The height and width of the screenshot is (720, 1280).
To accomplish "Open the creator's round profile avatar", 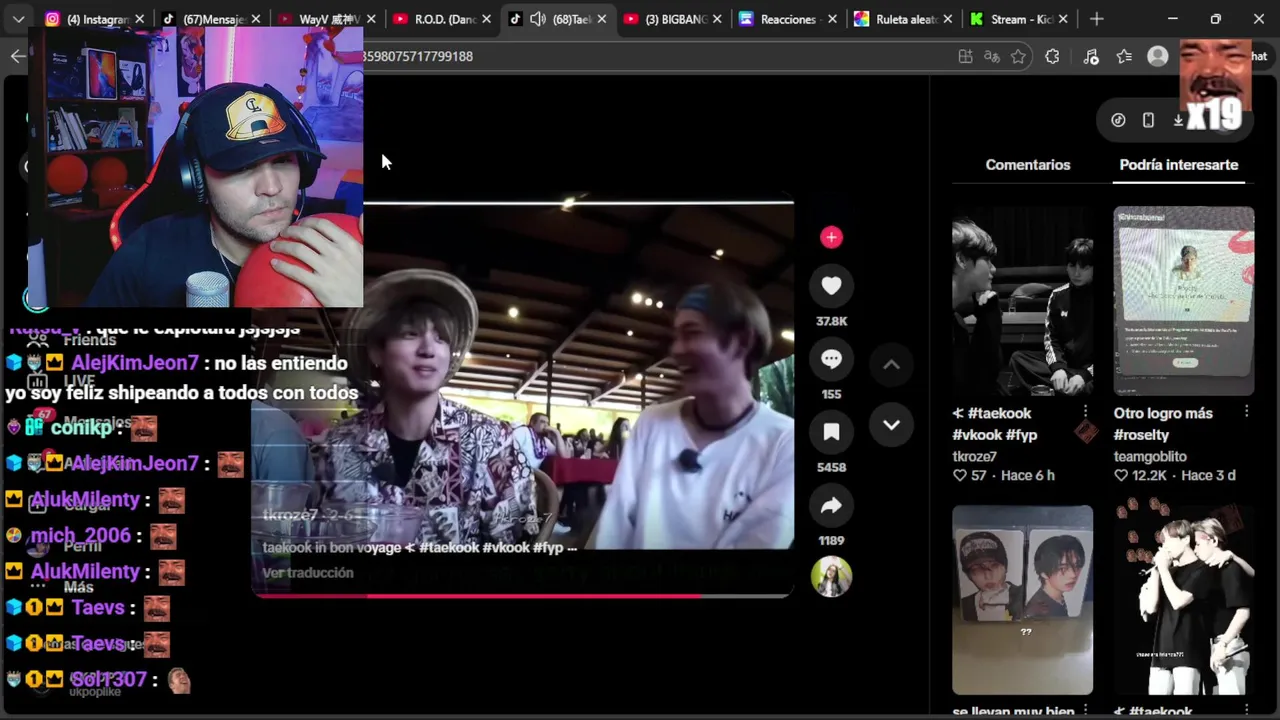I will point(831,577).
